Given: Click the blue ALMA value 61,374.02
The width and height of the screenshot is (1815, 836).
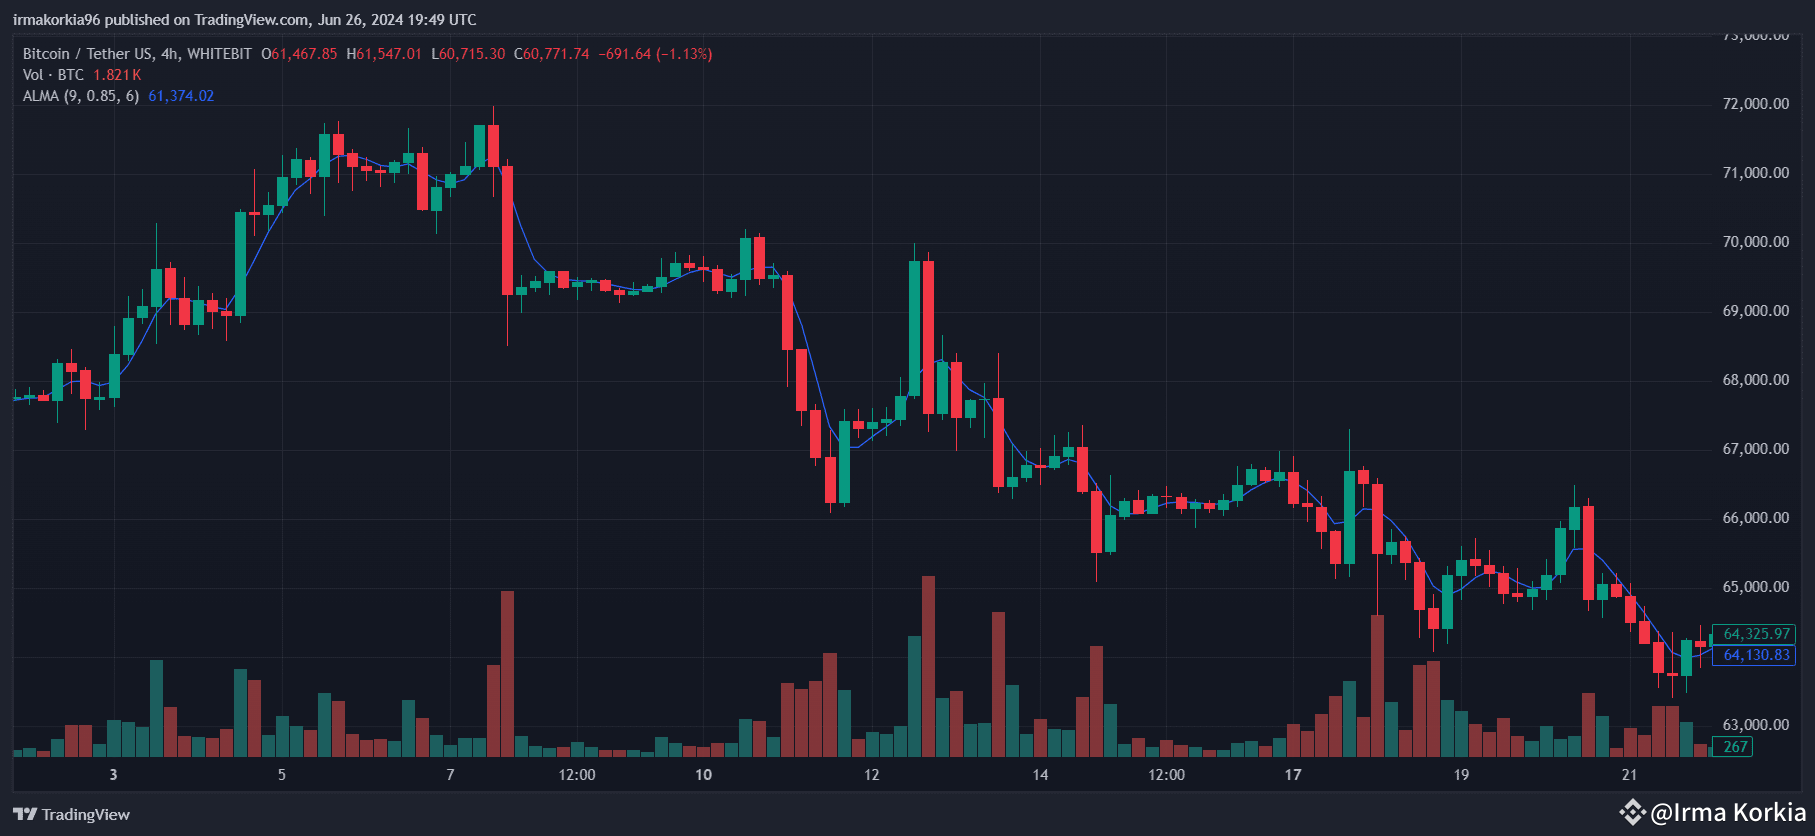Looking at the screenshot, I should (181, 96).
